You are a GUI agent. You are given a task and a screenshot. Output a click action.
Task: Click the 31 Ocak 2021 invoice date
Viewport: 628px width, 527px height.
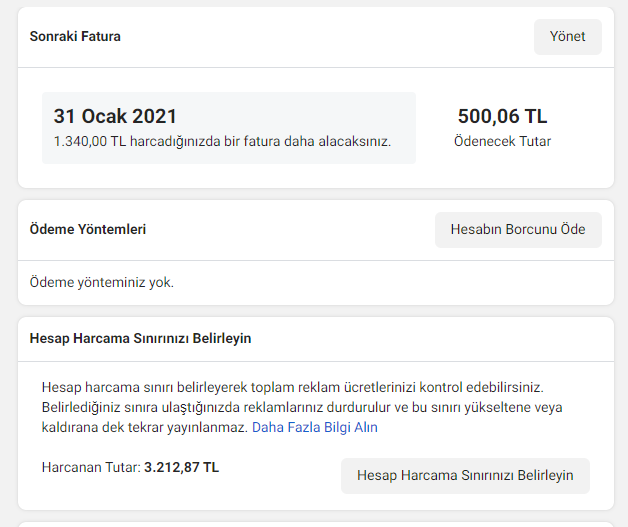click(x=115, y=116)
